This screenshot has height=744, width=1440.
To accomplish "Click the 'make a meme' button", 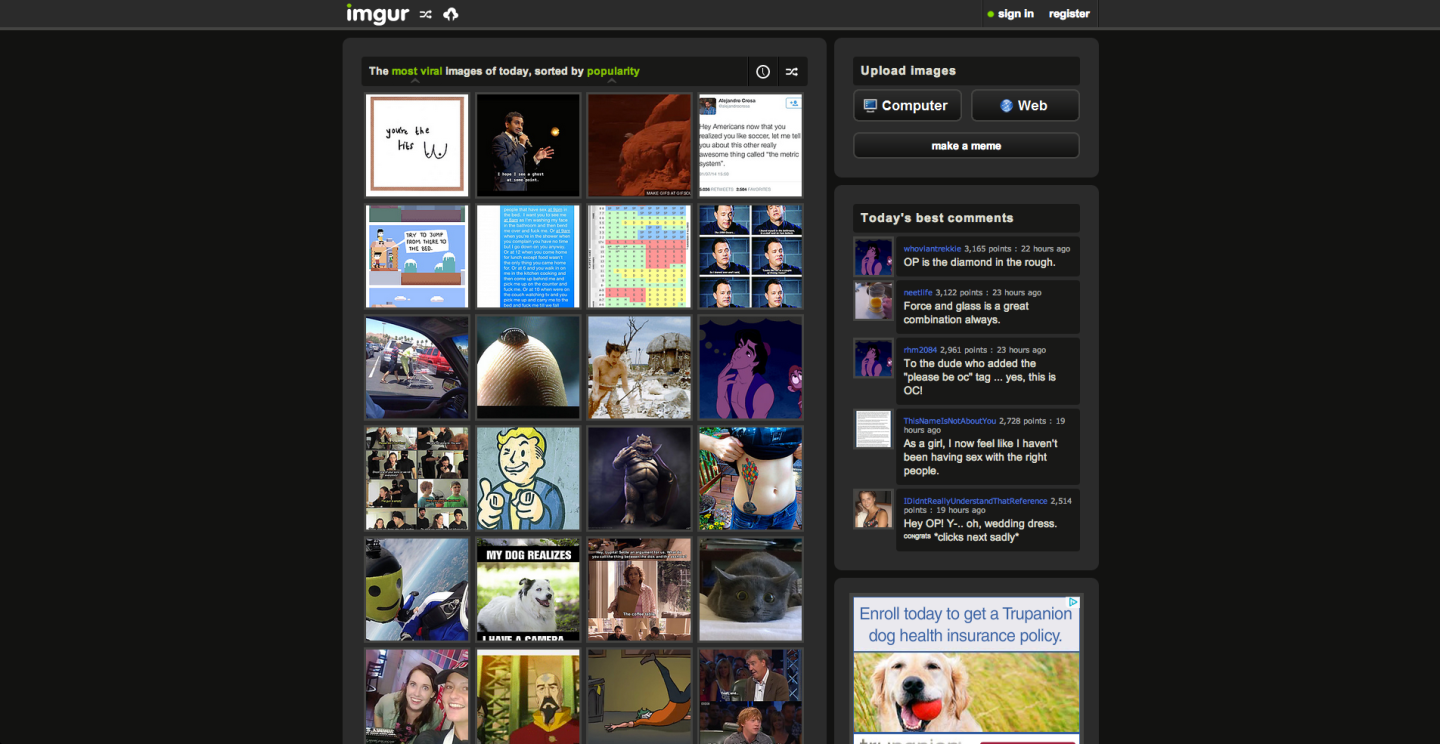I will (x=965, y=145).
